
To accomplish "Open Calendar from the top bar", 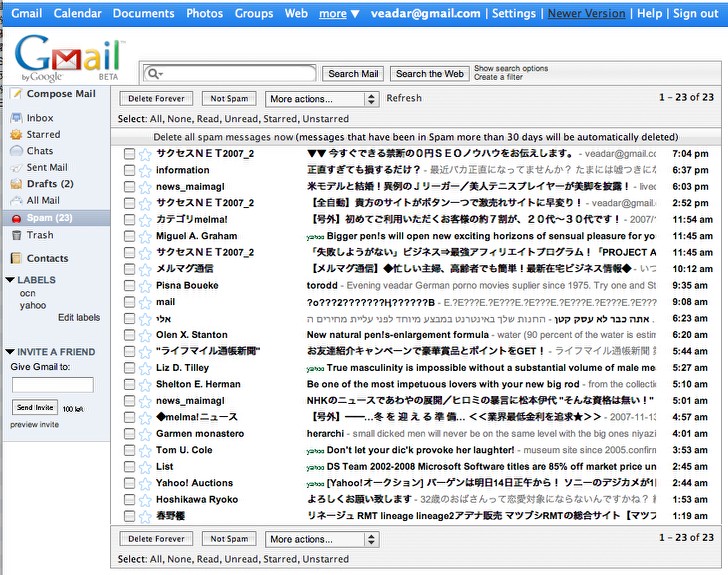I will (x=78, y=13).
